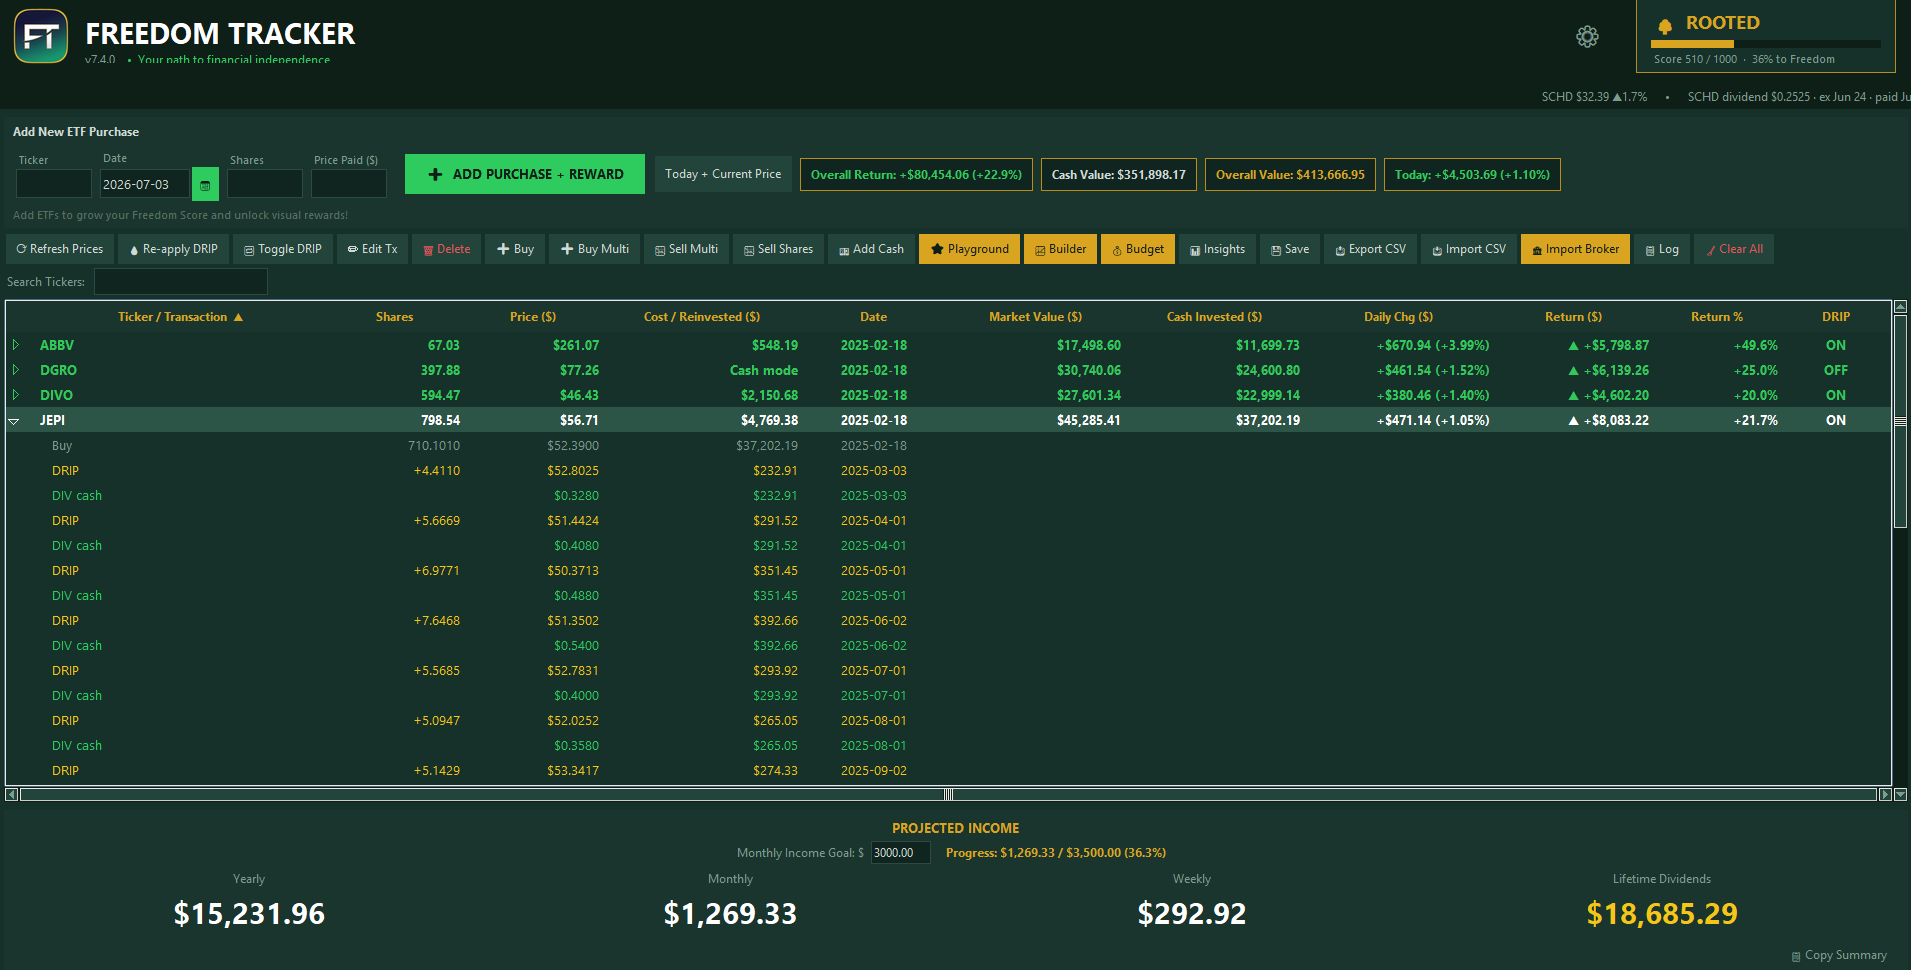
Task: Expand the ABBV holding row
Action: 16,345
